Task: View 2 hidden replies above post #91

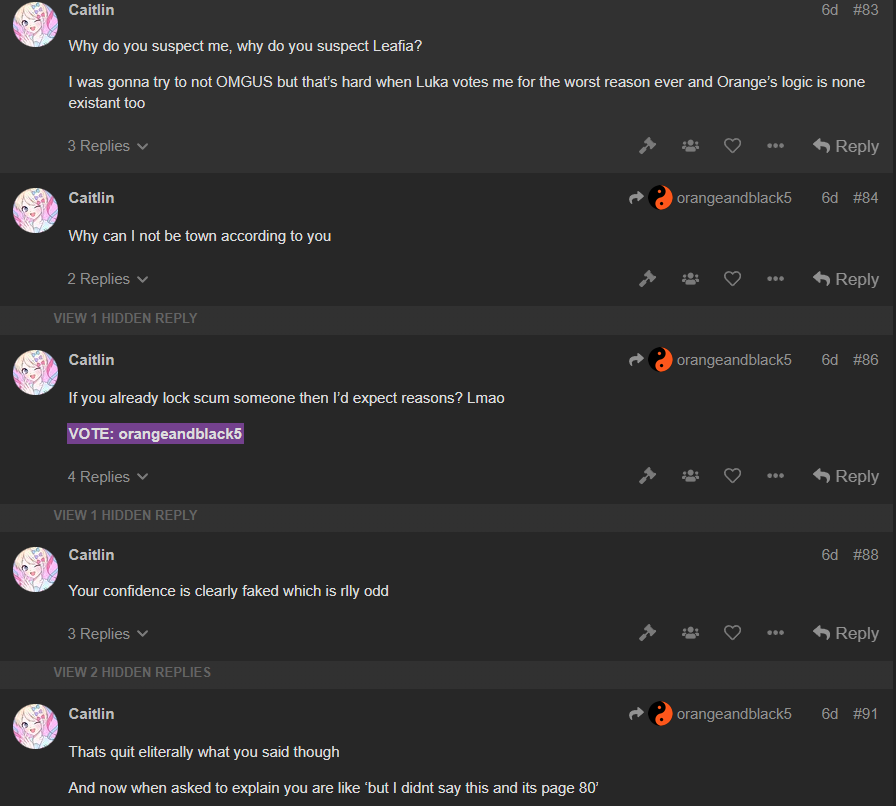Action: [x=132, y=672]
